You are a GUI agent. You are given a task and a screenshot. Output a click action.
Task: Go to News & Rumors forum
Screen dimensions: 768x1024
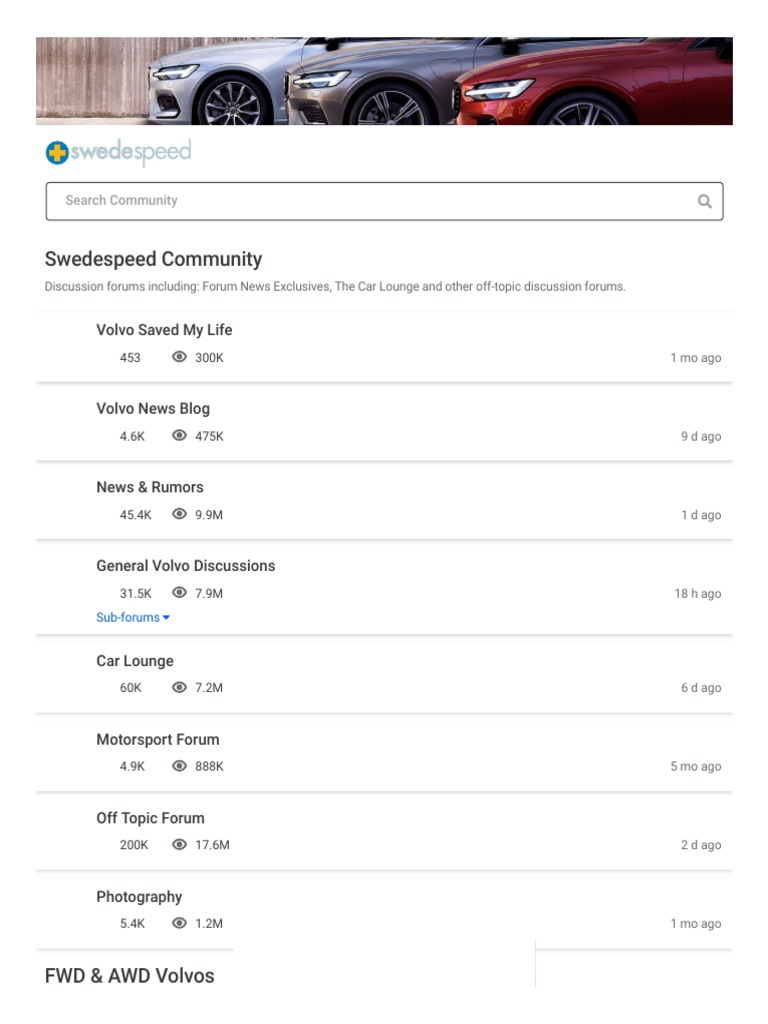pyautogui.click(x=150, y=487)
